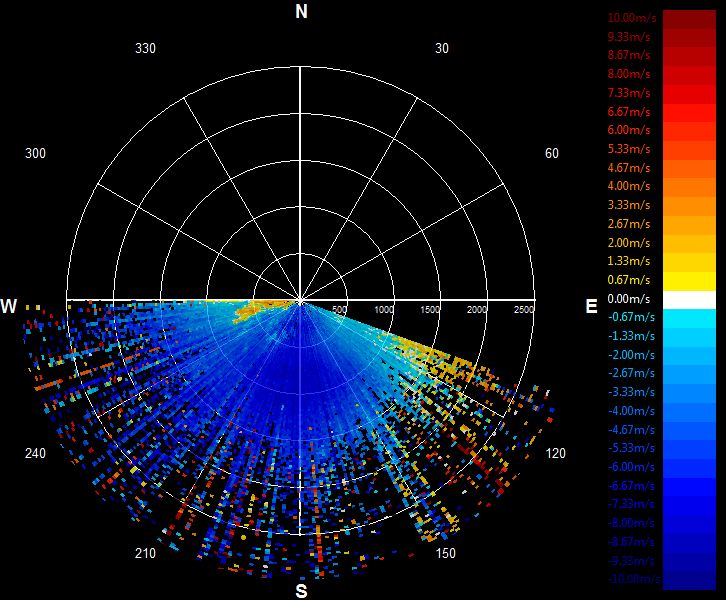
Task: Click the 150 degree azimuth label
Action: (445, 553)
